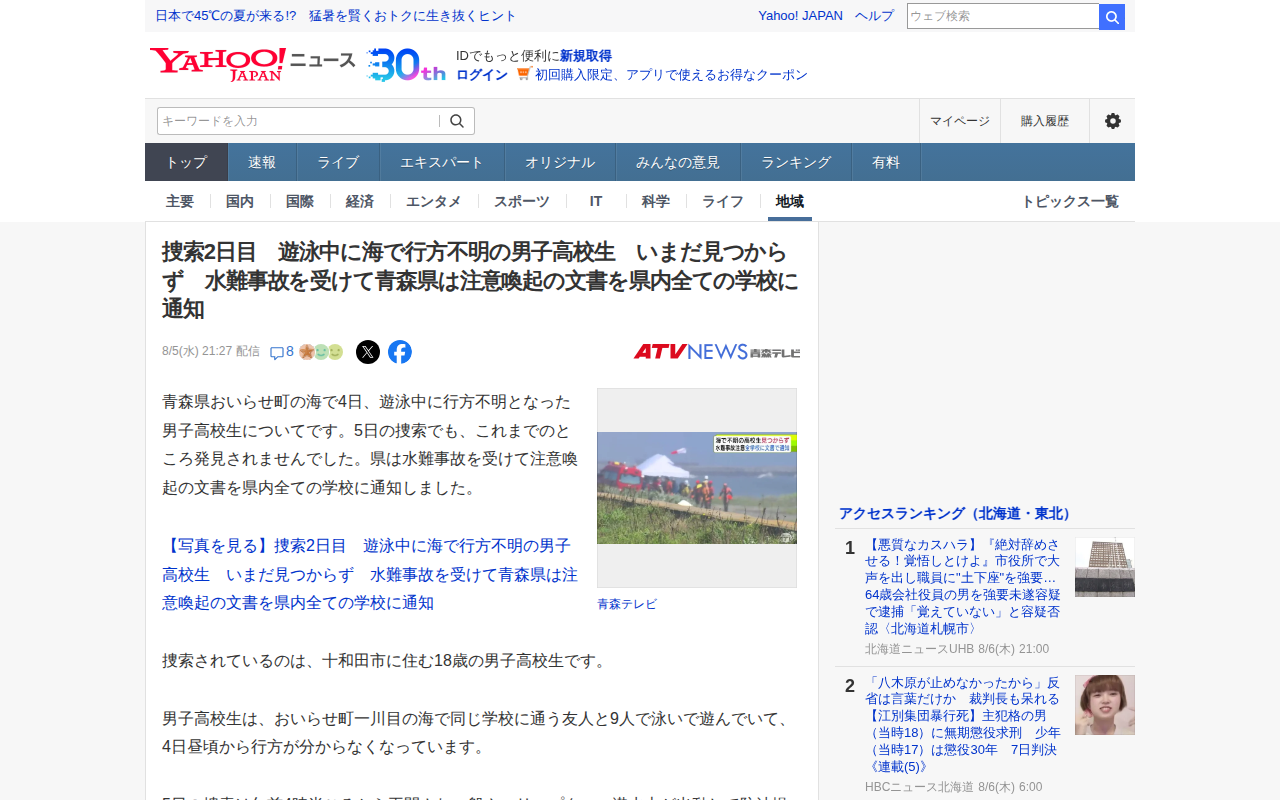Focus the ウェブ検索 input field
The width and height of the screenshot is (1280, 800).
(x=1003, y=16)
